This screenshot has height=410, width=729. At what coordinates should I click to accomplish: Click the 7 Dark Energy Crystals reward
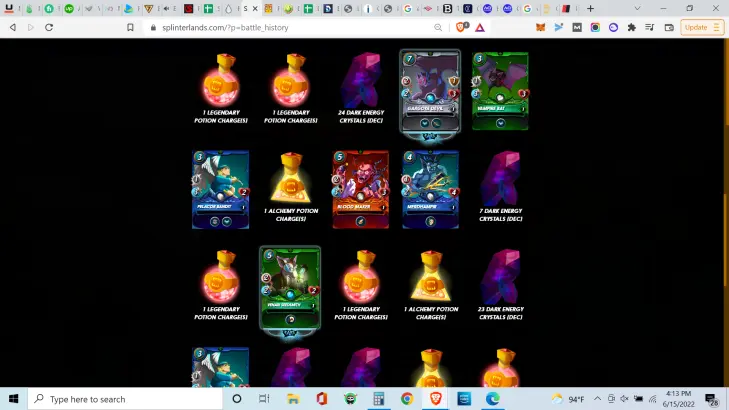(501, 187)
